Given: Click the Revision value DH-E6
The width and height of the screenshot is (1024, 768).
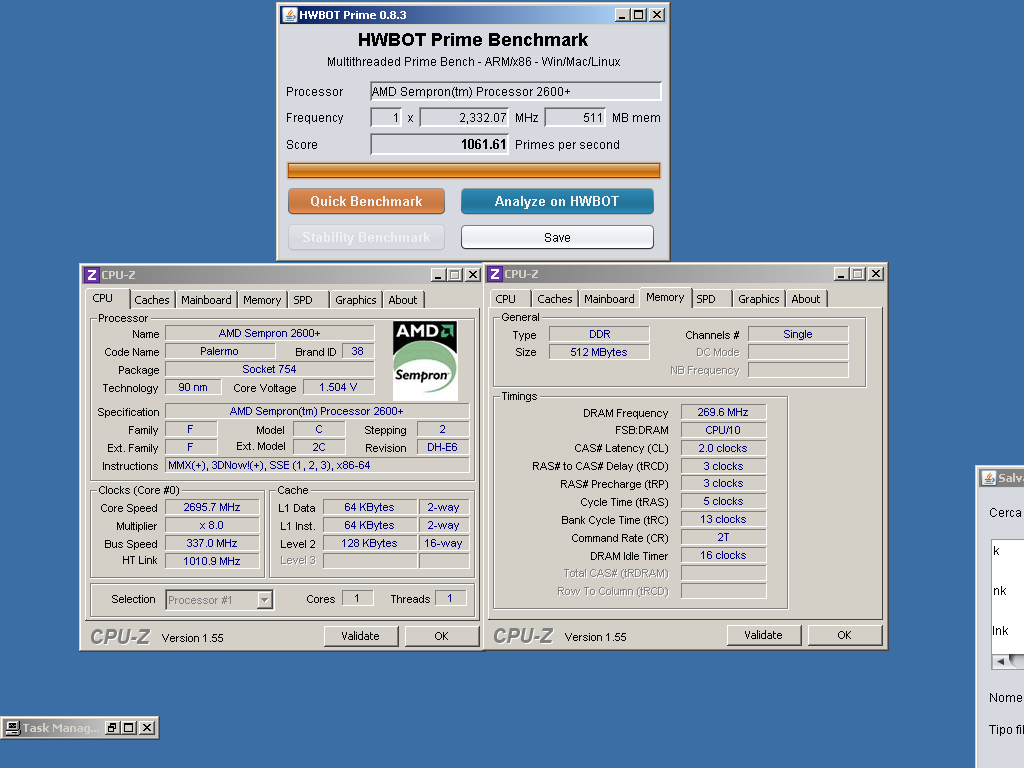Looking at the screenshot, I should click(x=443, y=447).
